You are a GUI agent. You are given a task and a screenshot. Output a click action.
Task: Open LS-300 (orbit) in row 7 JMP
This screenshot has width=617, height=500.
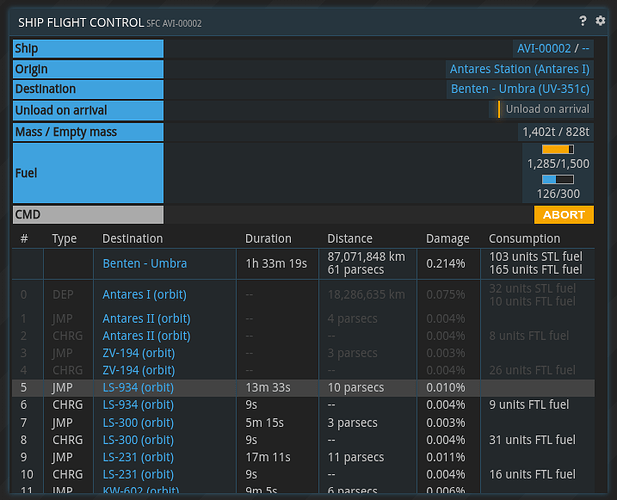(x=138, y=423)
